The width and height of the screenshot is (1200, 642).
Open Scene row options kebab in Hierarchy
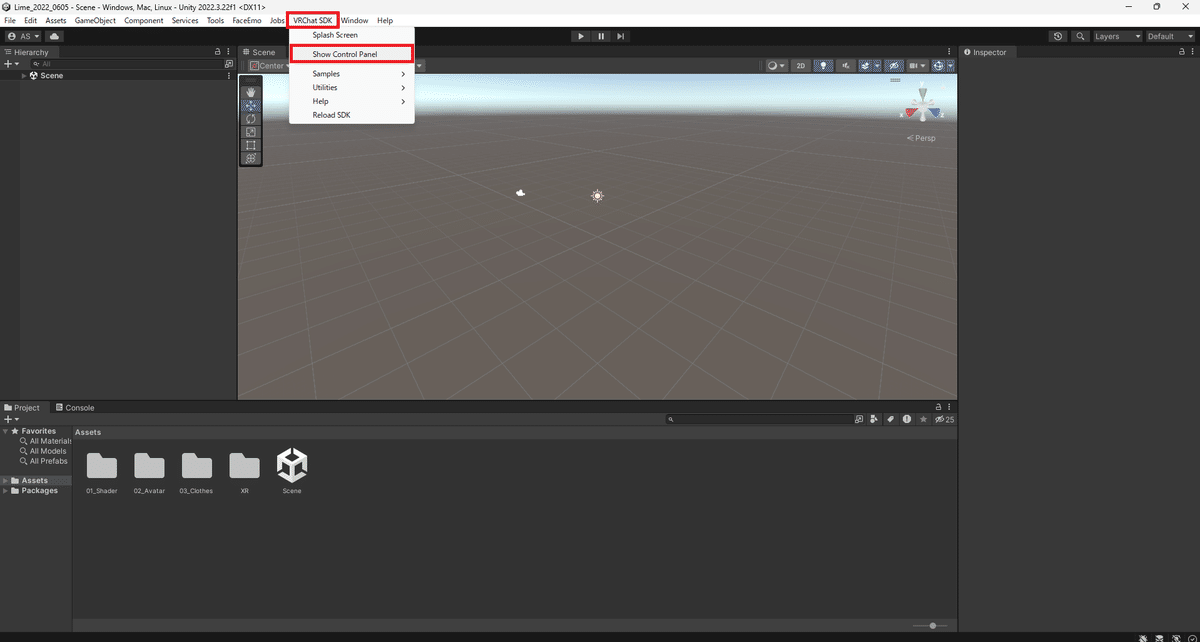tap(230, 76)
